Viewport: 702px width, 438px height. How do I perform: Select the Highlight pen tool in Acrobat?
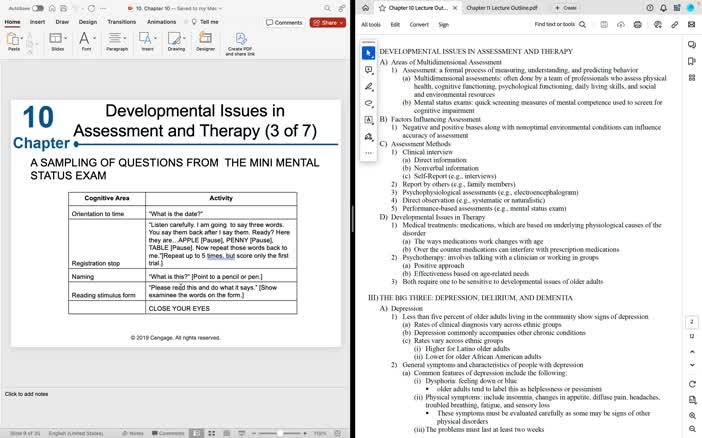(368, 87)
